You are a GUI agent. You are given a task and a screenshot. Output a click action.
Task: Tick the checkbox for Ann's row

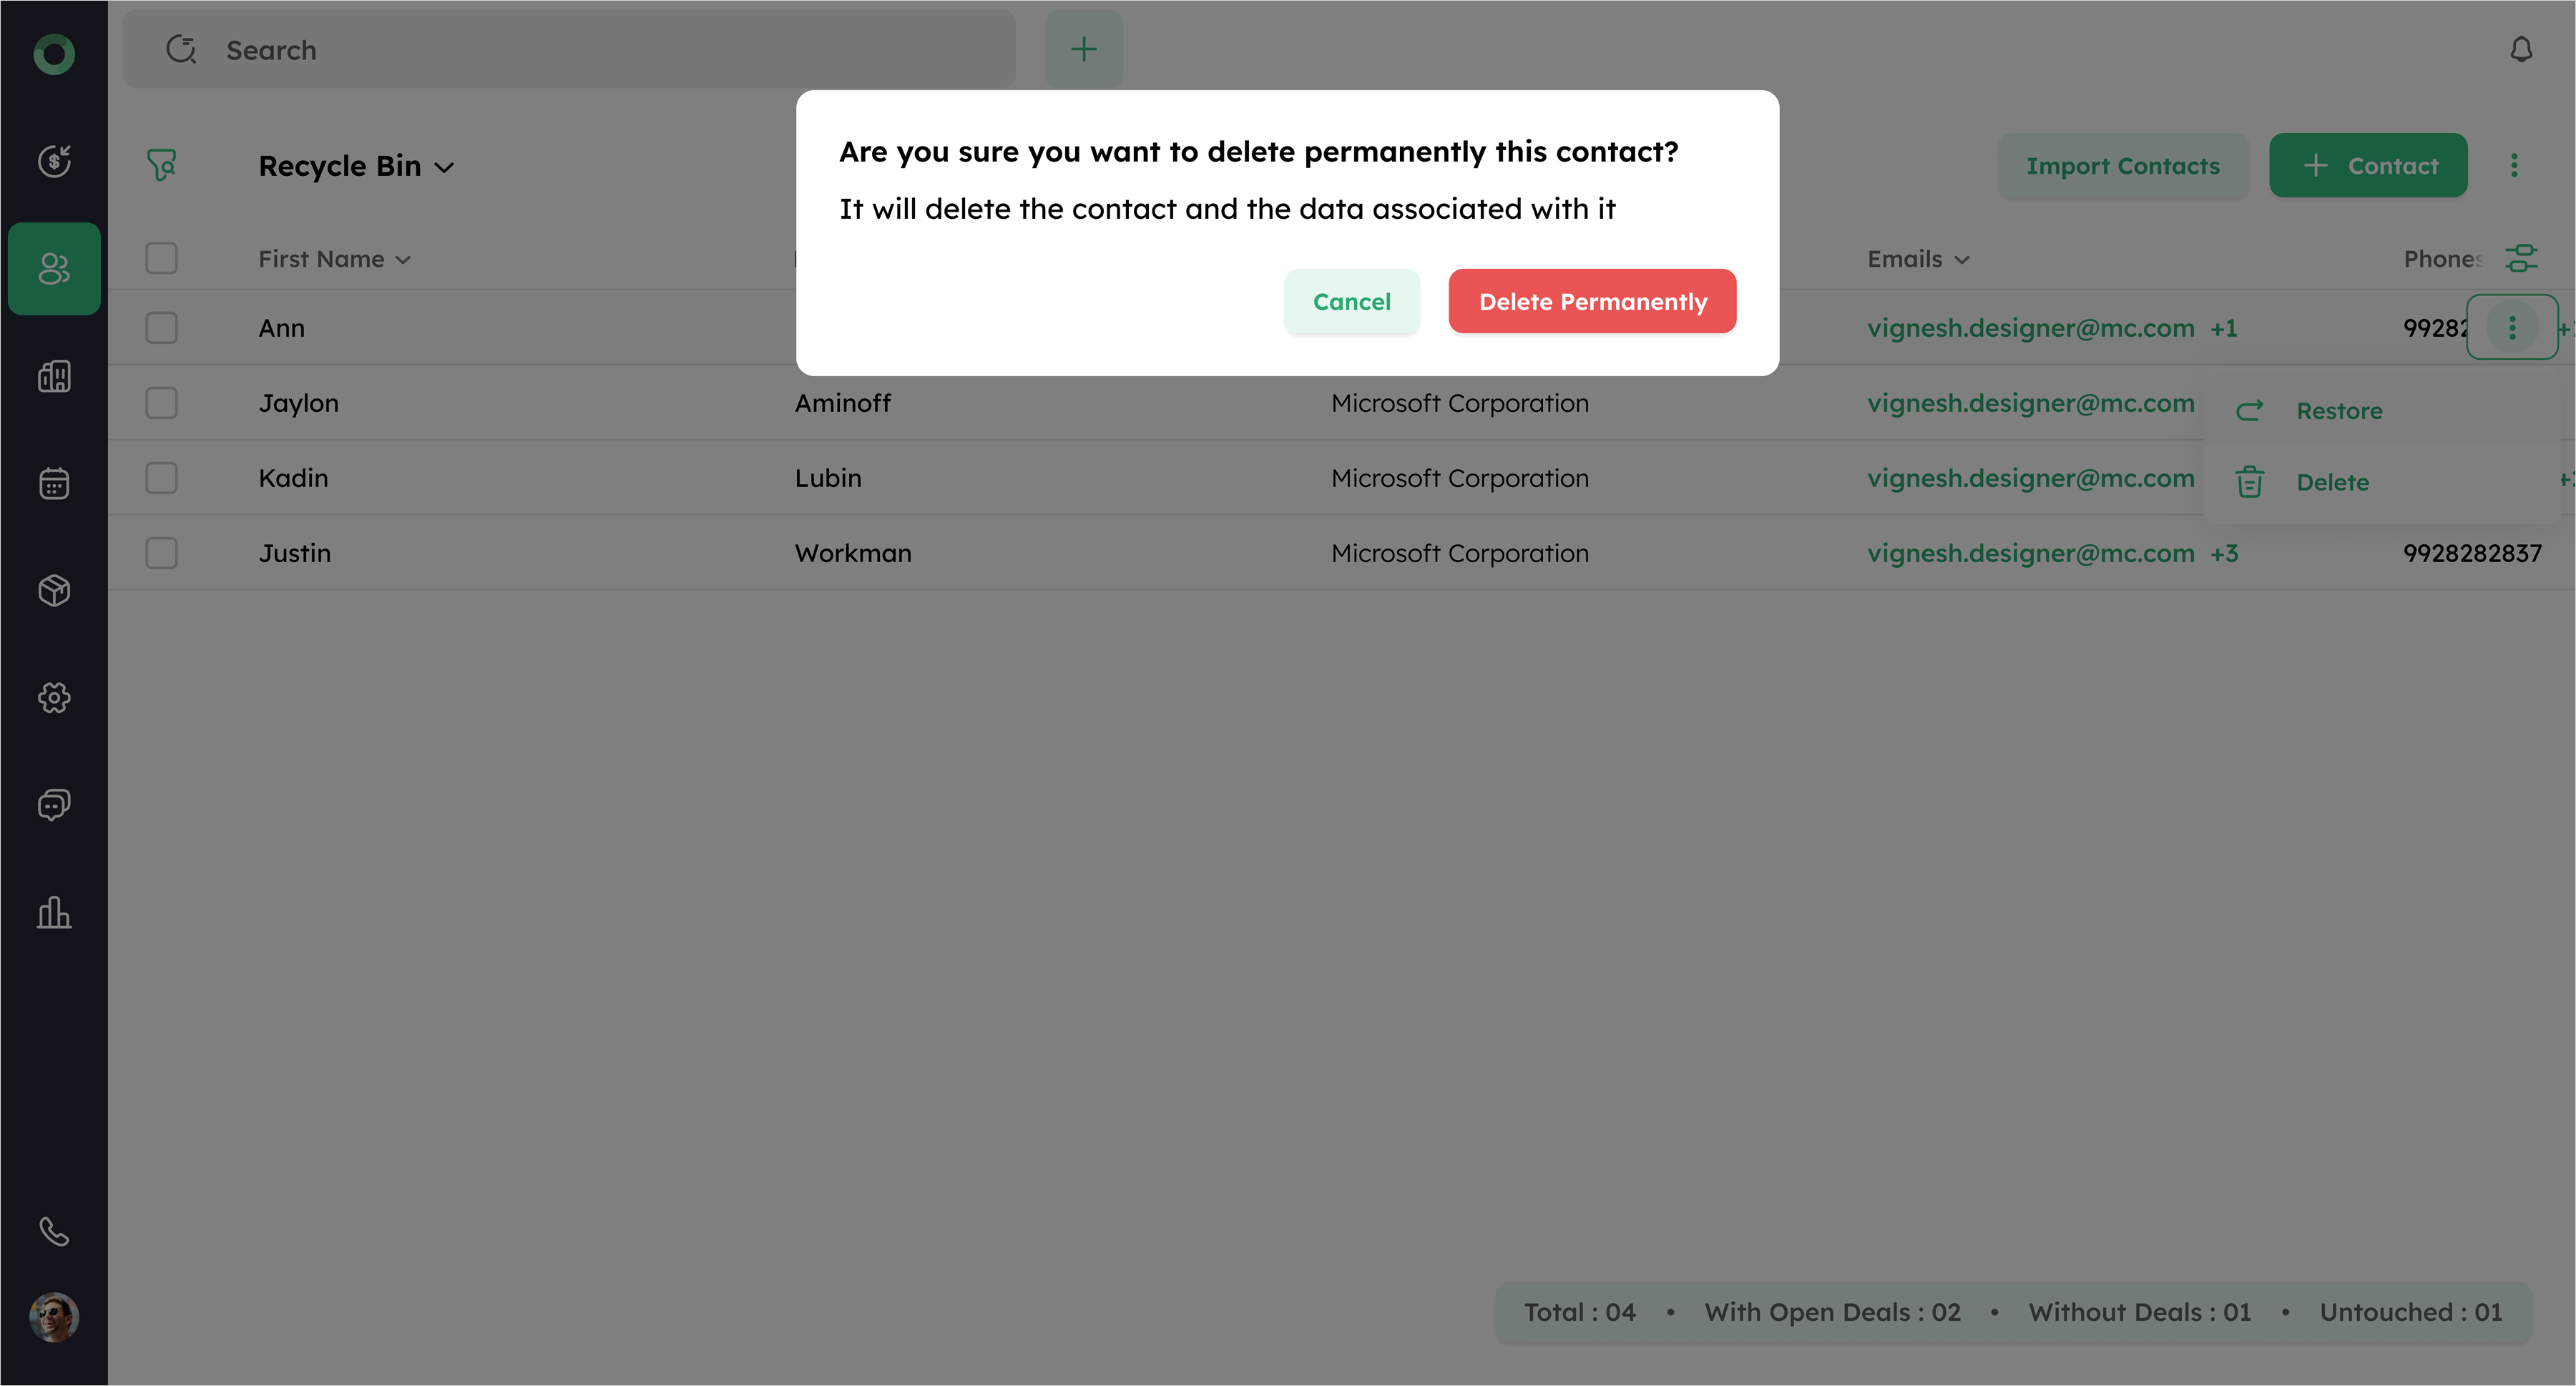coord(161,328)
